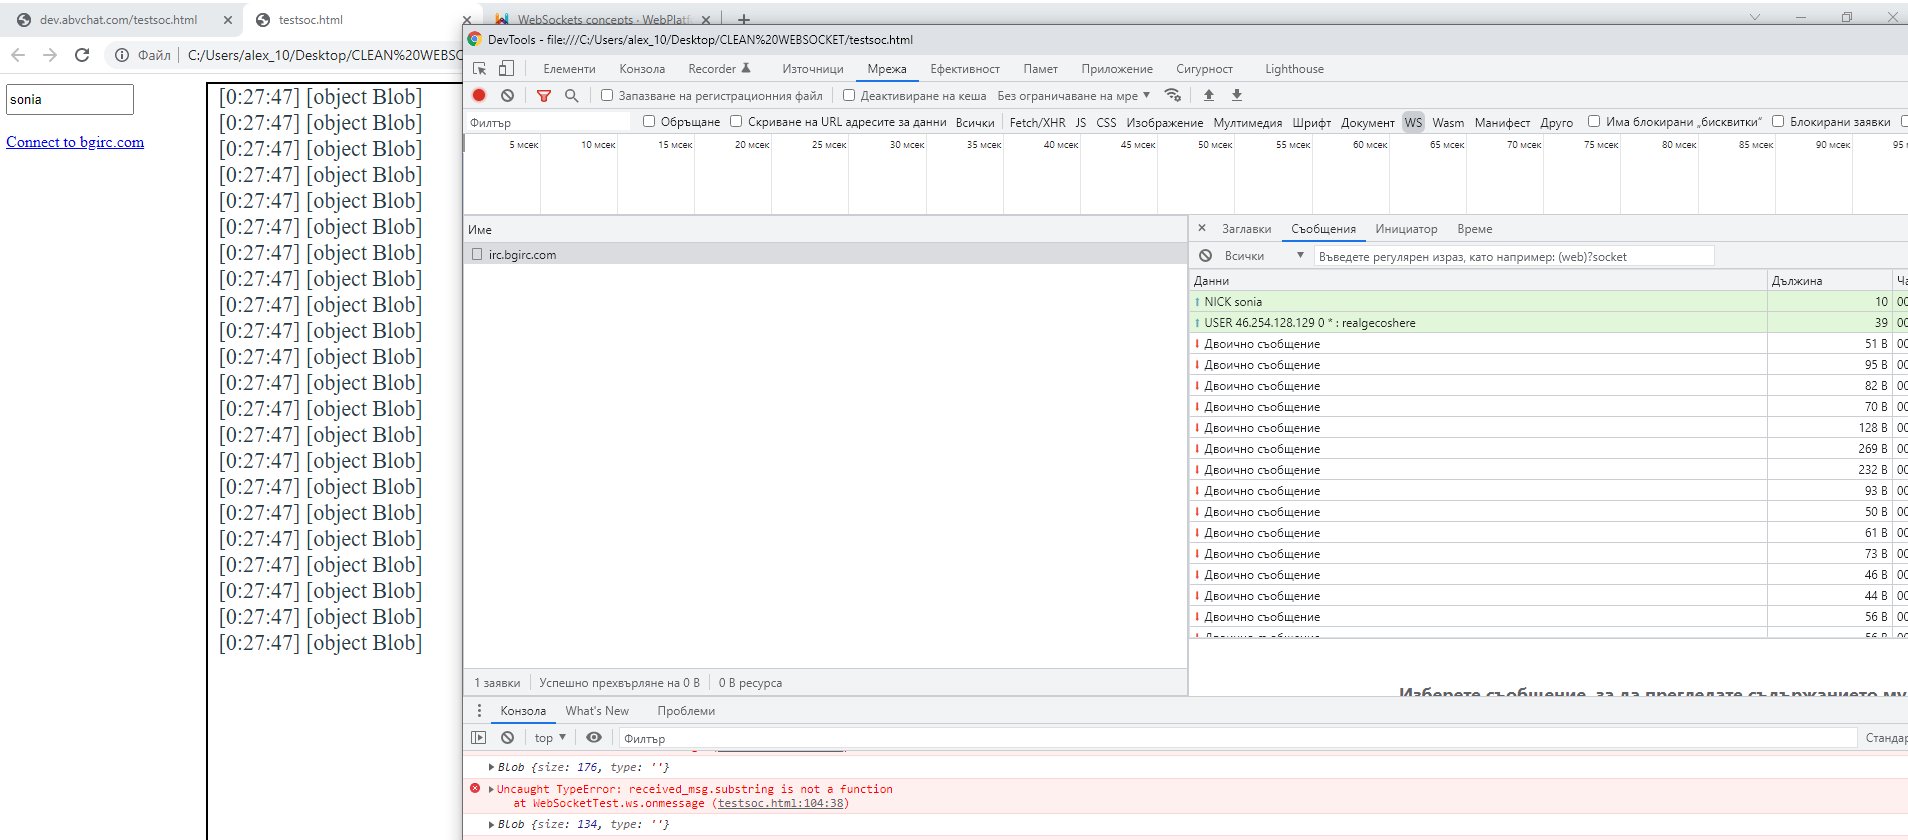Click the nickname input containing sonia

pos(70,99)
